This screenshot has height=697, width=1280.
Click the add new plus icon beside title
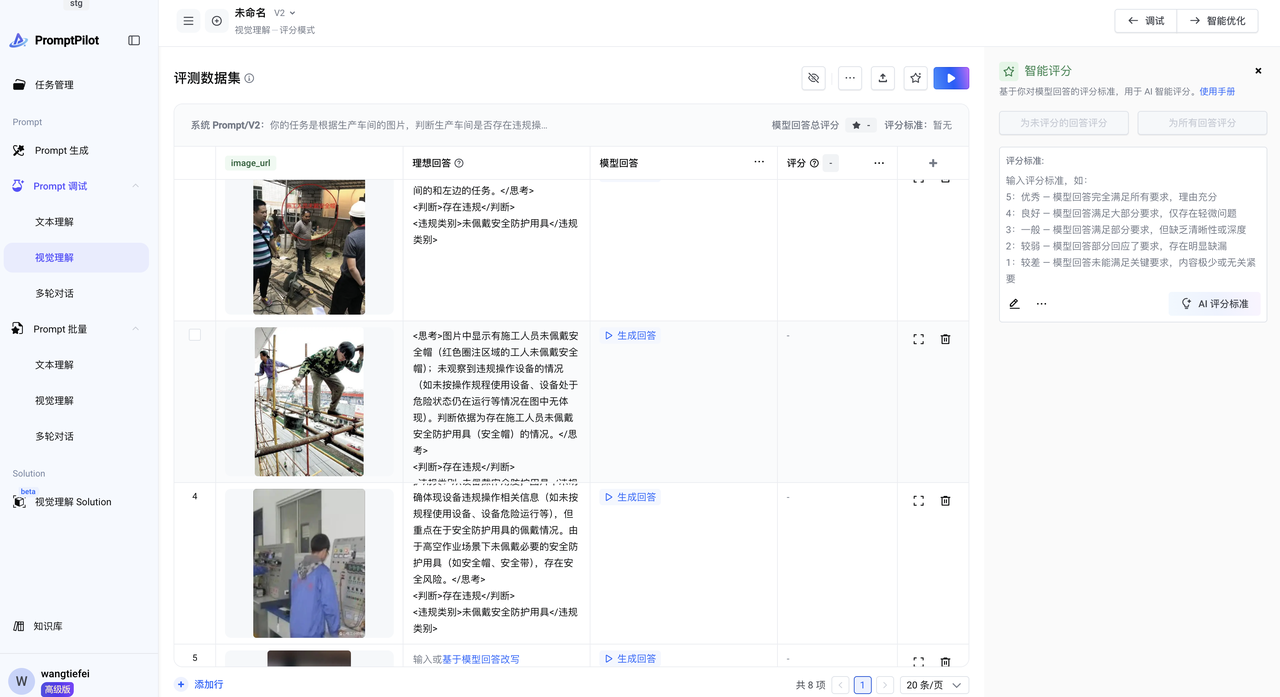click(216, 21)
